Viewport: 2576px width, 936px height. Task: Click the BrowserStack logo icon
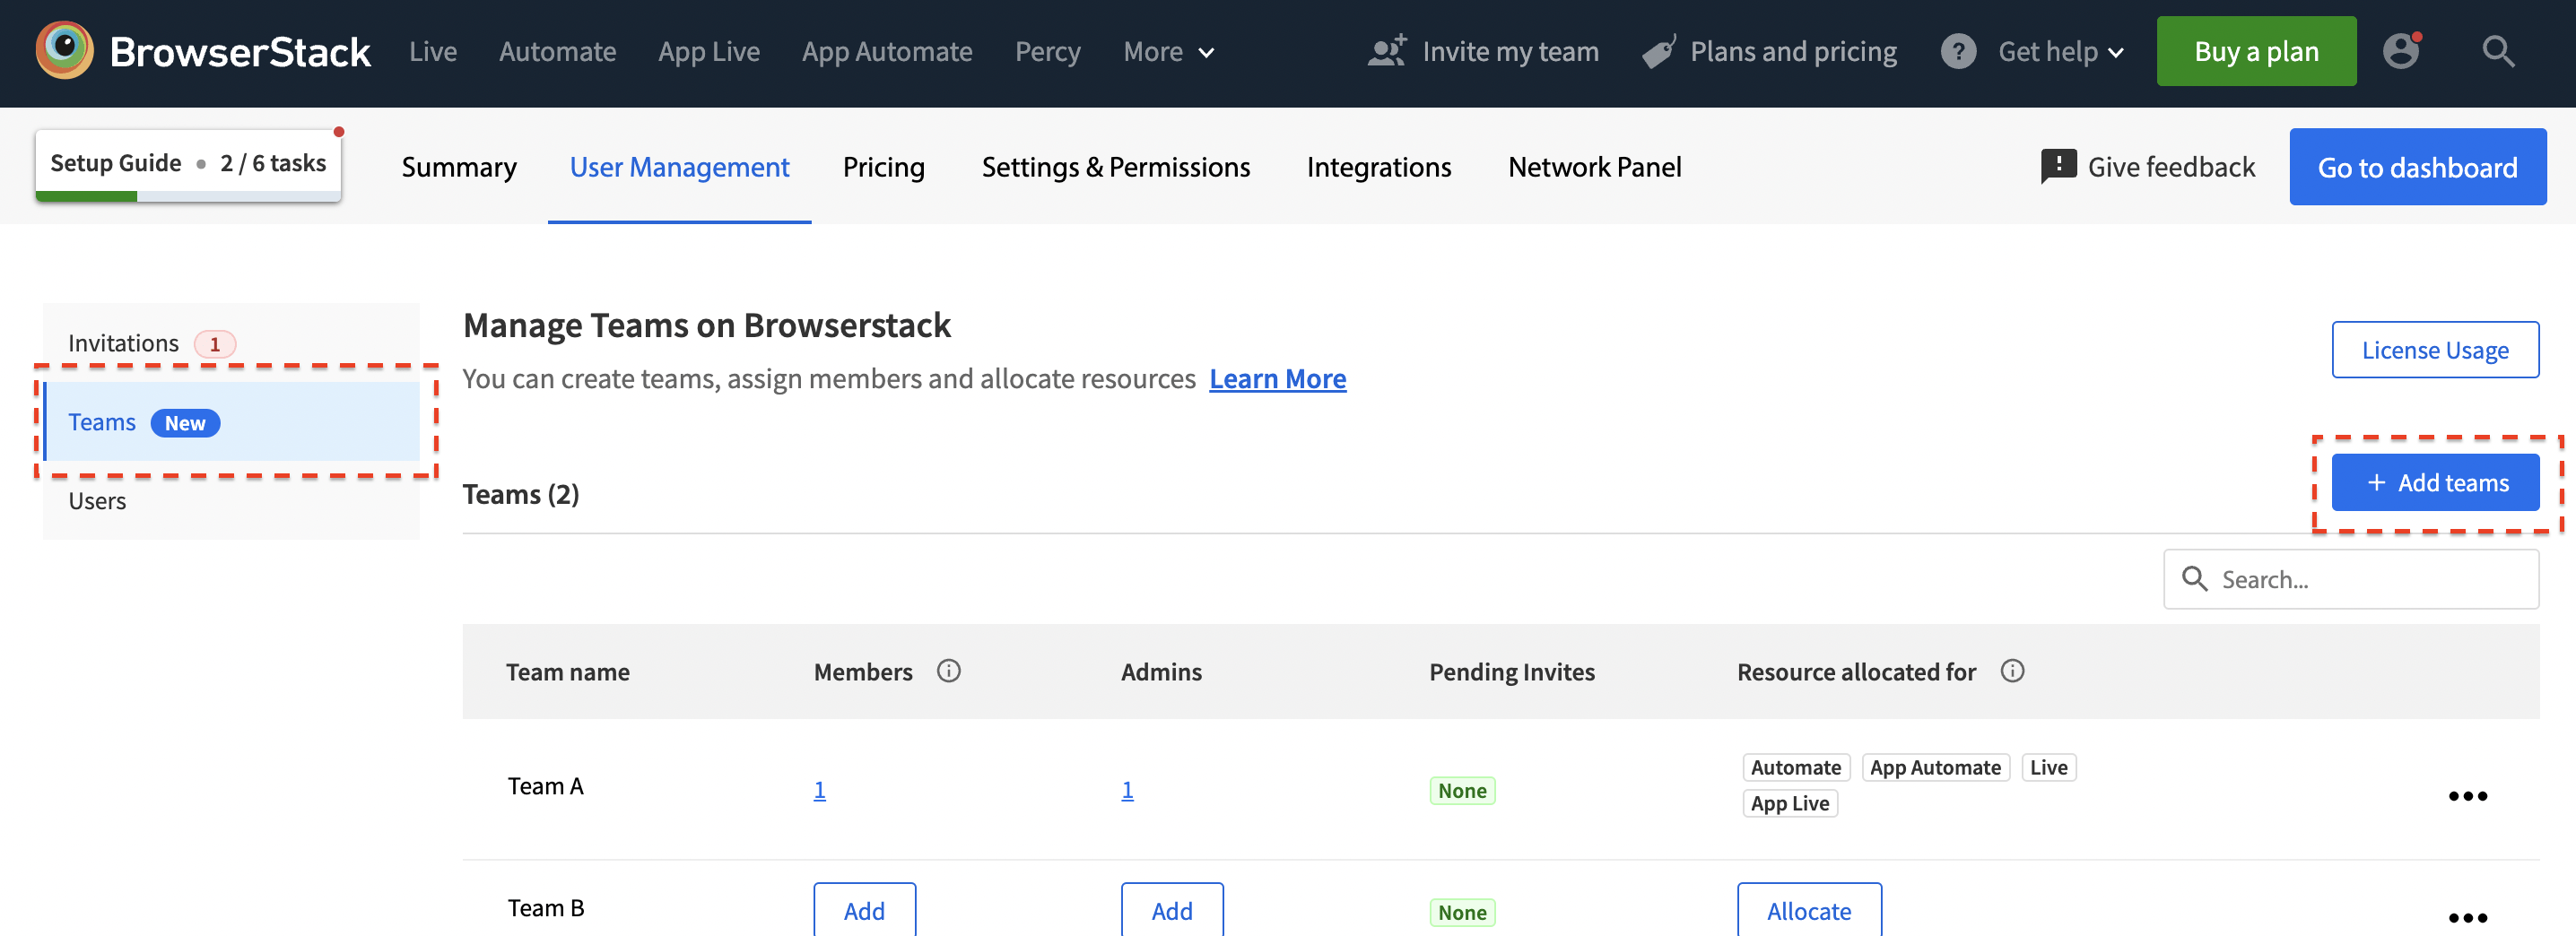[65, 50]
